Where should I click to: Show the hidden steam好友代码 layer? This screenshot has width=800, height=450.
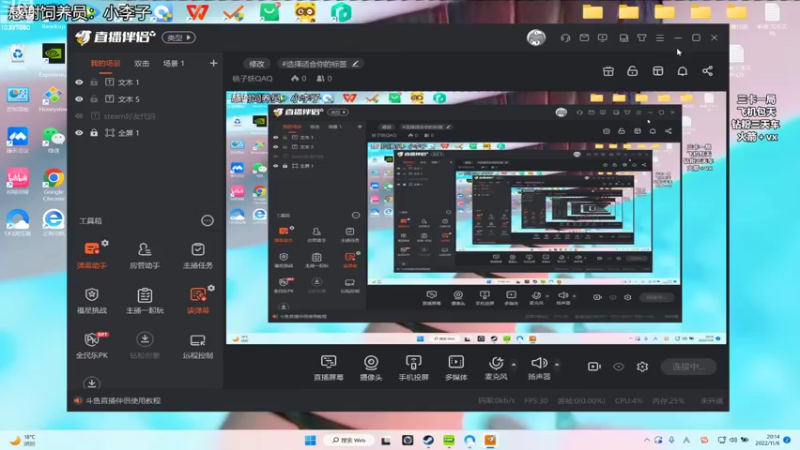pyautogui.click(x=79, y=116)
